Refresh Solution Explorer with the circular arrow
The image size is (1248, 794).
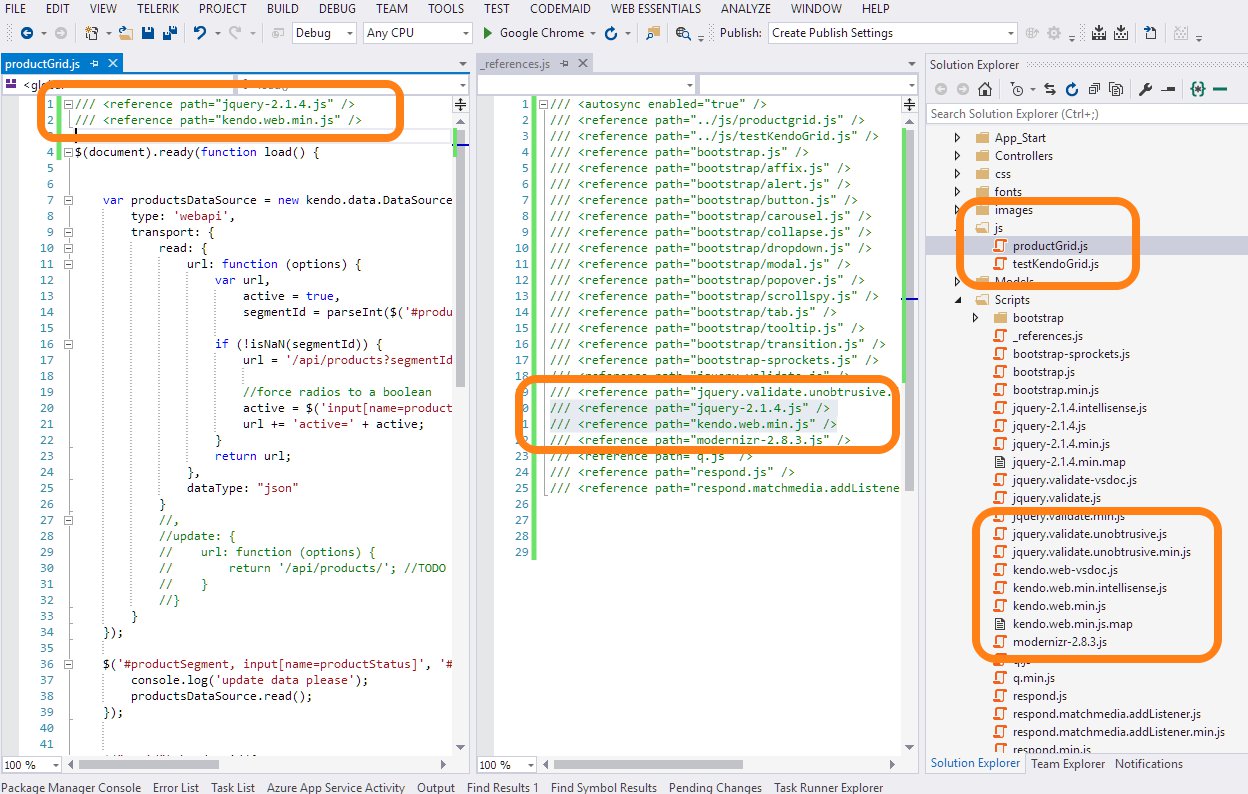1072,89
